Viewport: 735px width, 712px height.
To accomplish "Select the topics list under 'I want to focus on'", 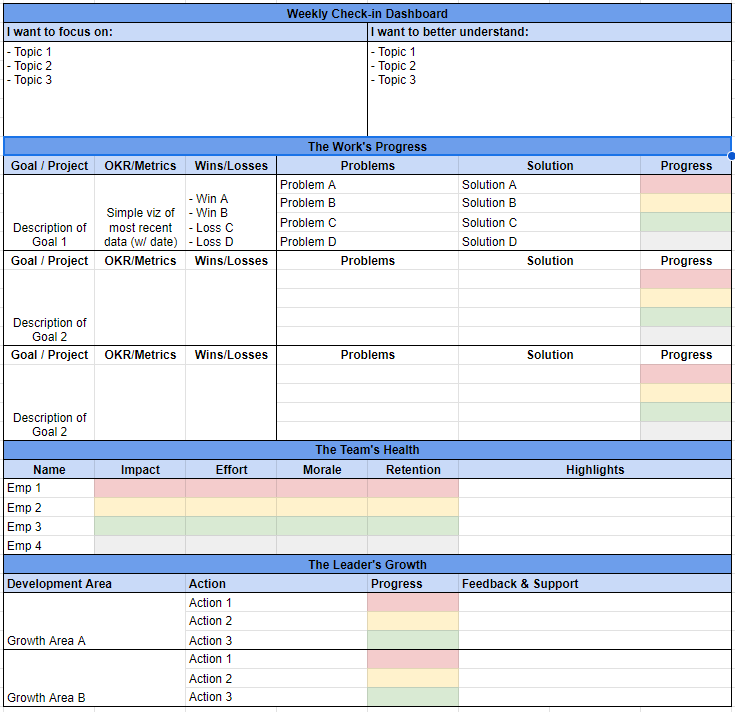I will pyautogui.click(x=185, y=89).
